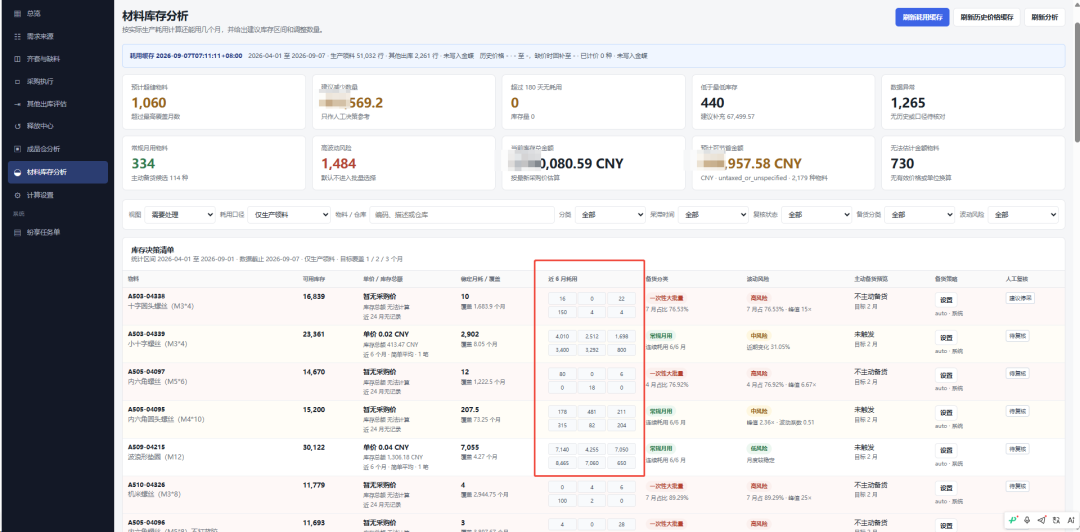The image size is (1080, 532).
Task: Expand the 波动风险 filter dropdown
Action: 1023,215
